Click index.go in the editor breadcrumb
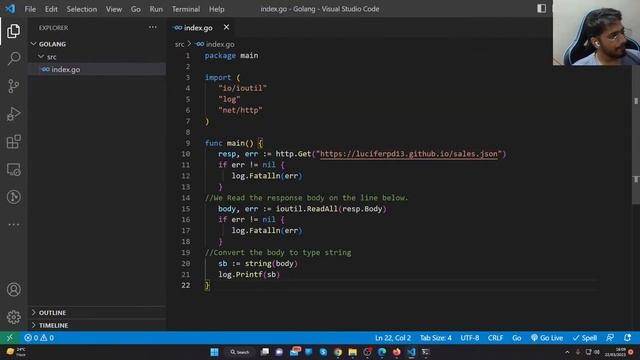 coord(220,44)
